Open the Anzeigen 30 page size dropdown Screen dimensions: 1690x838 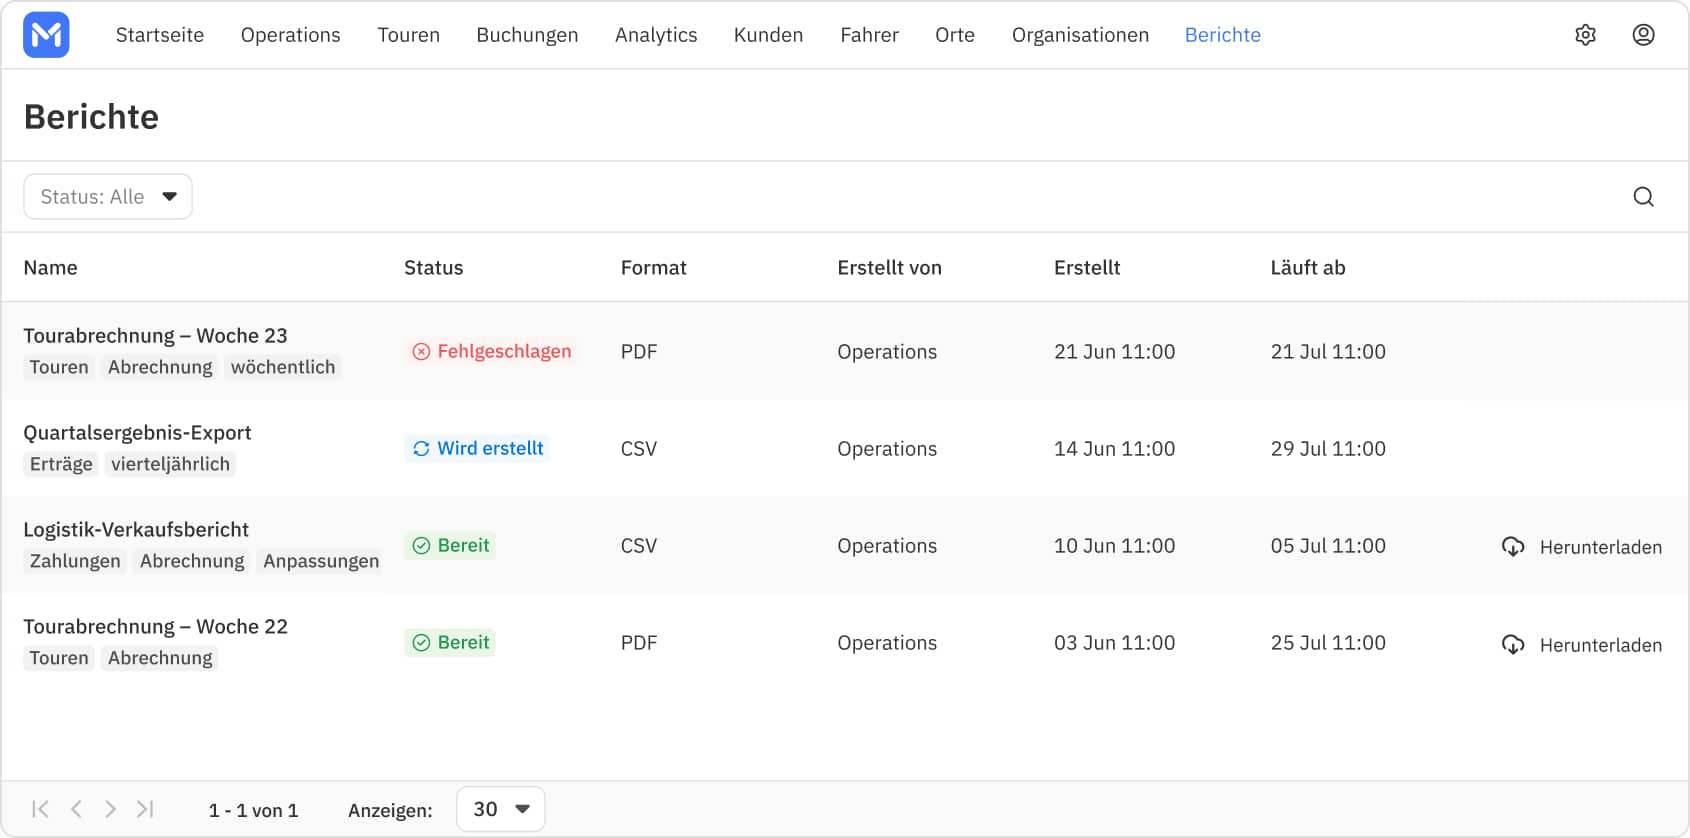501,809
